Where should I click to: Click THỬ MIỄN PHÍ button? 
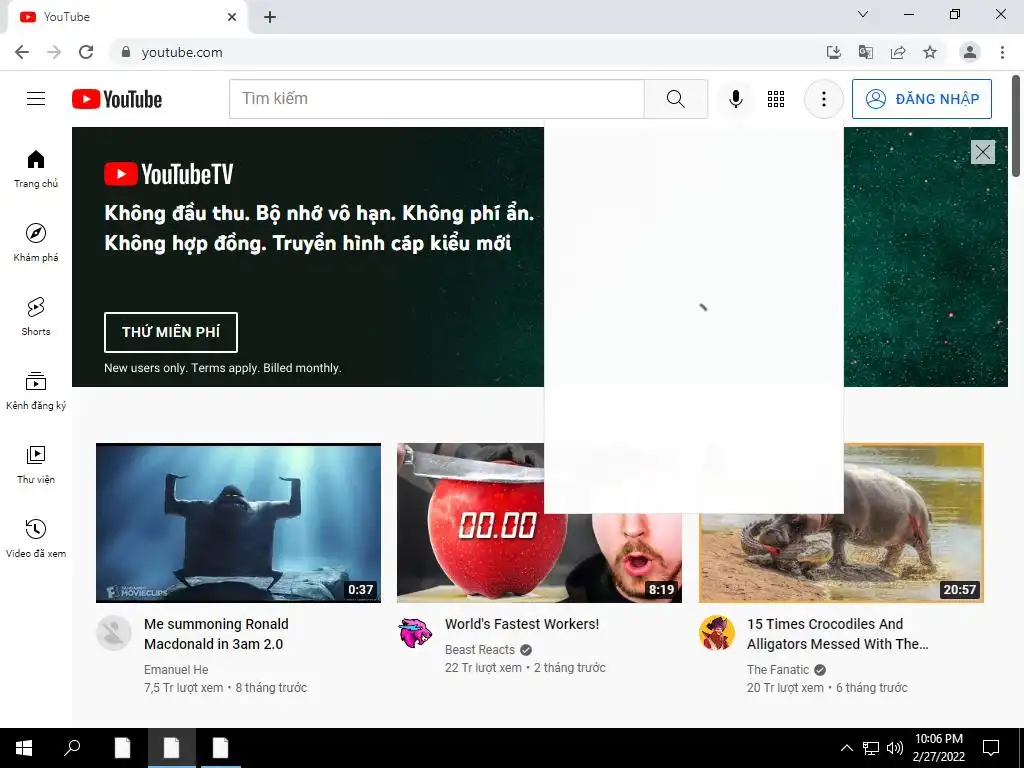(170, 332)
